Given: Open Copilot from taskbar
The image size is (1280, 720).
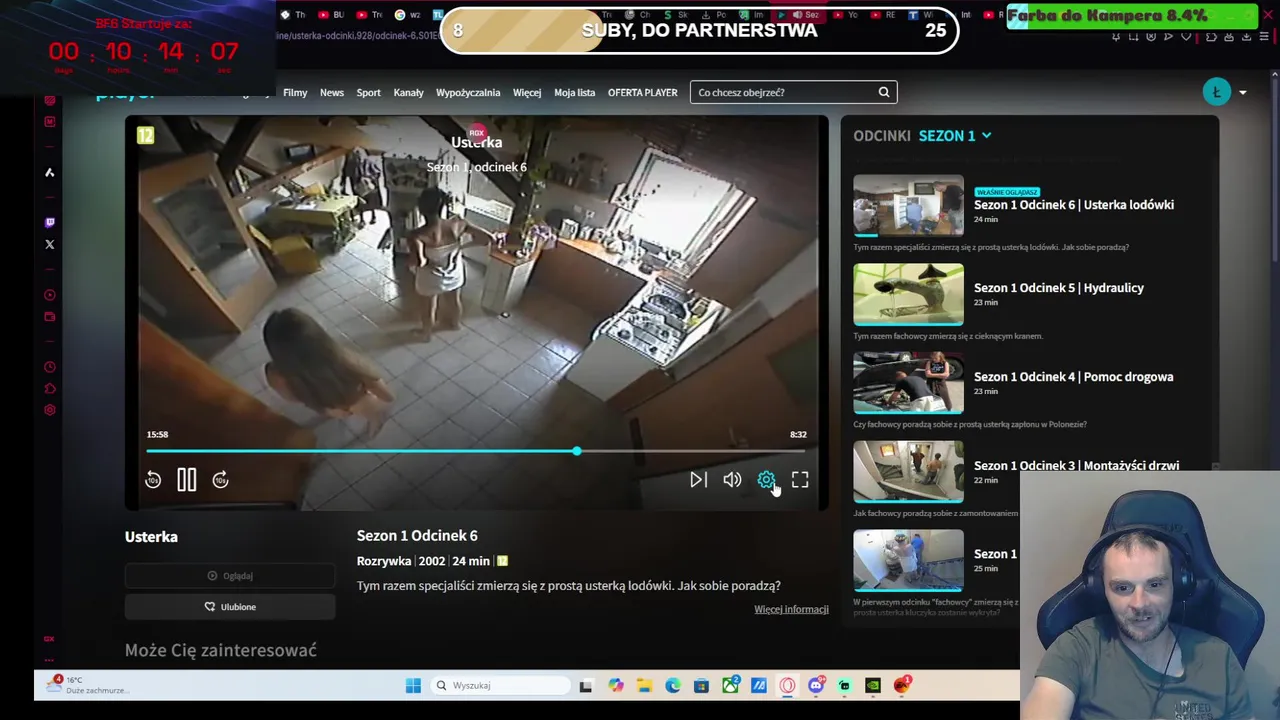Looking at the screenshot, I should pyautogui.click(x=615, y=686).
